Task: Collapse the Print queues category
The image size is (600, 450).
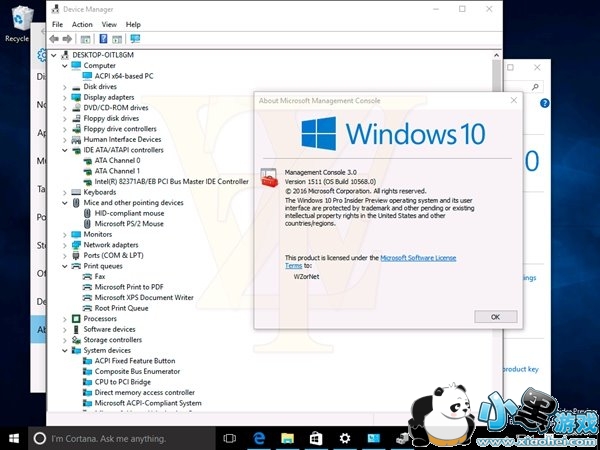Action: (x=65, y=267)
